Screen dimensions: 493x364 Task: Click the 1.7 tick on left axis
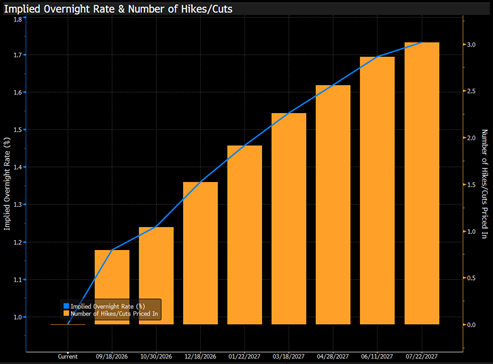[18, 55]
